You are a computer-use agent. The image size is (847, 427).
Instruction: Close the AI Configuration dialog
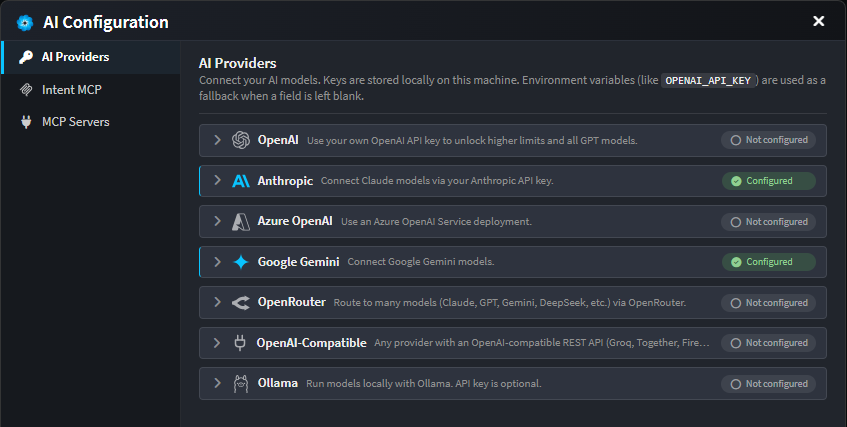(818, 21)
